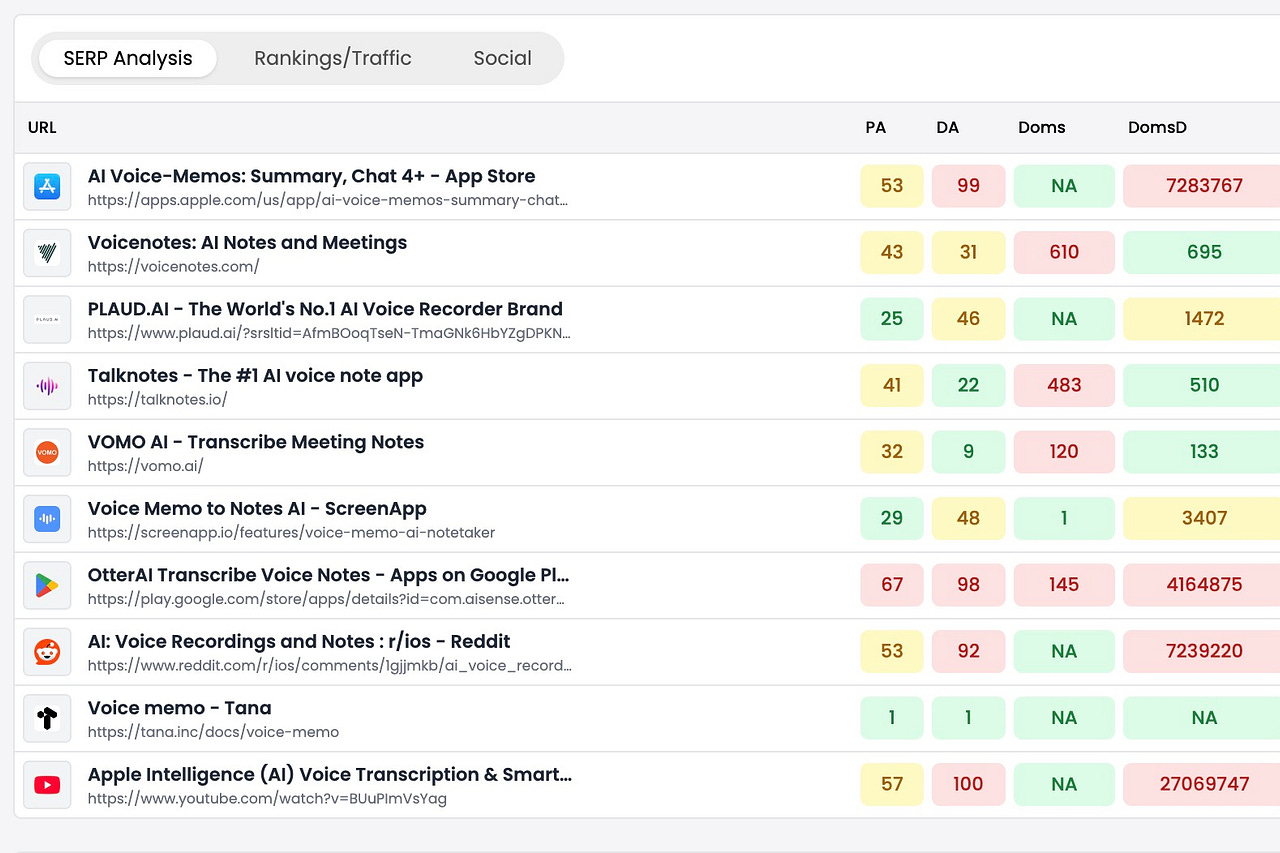The image size is (1280, 853).
Task: Switch to the Rankings/Traffic tab
Action: coord(333,58)
